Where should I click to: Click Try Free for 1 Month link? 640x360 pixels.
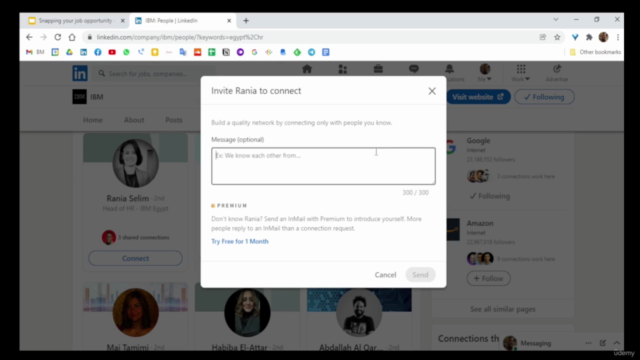click(x=240, y=241)
